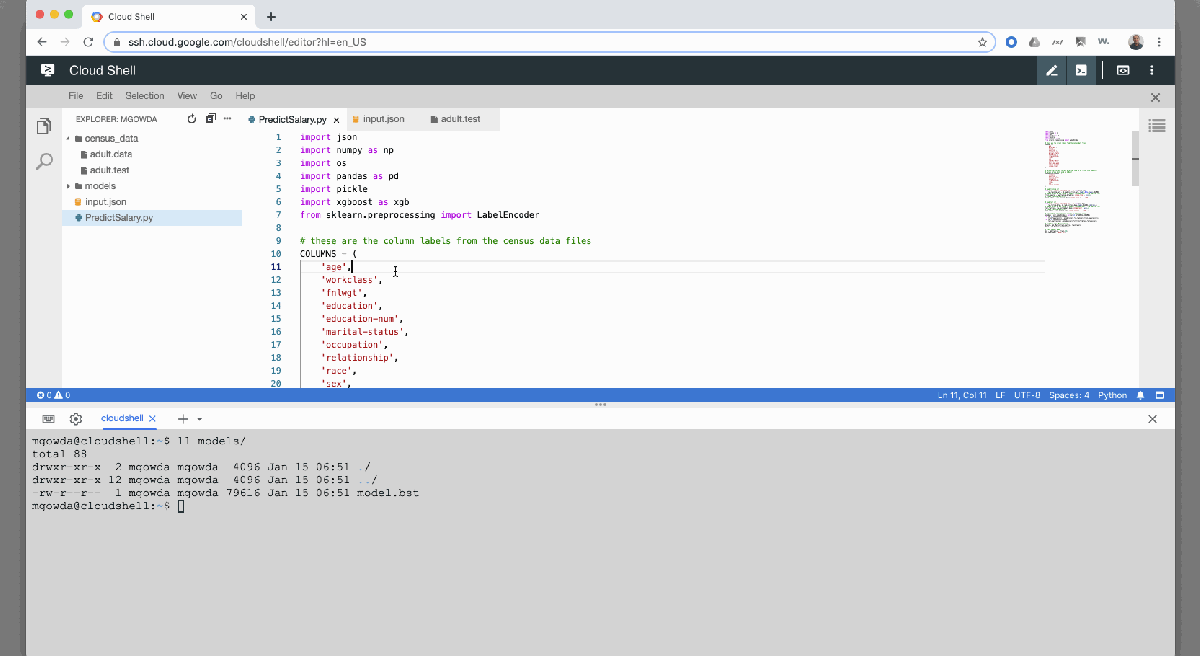Screen dimensions: 1200x656
Task: Click line number 11 in gutter
Action: point(276,267)
